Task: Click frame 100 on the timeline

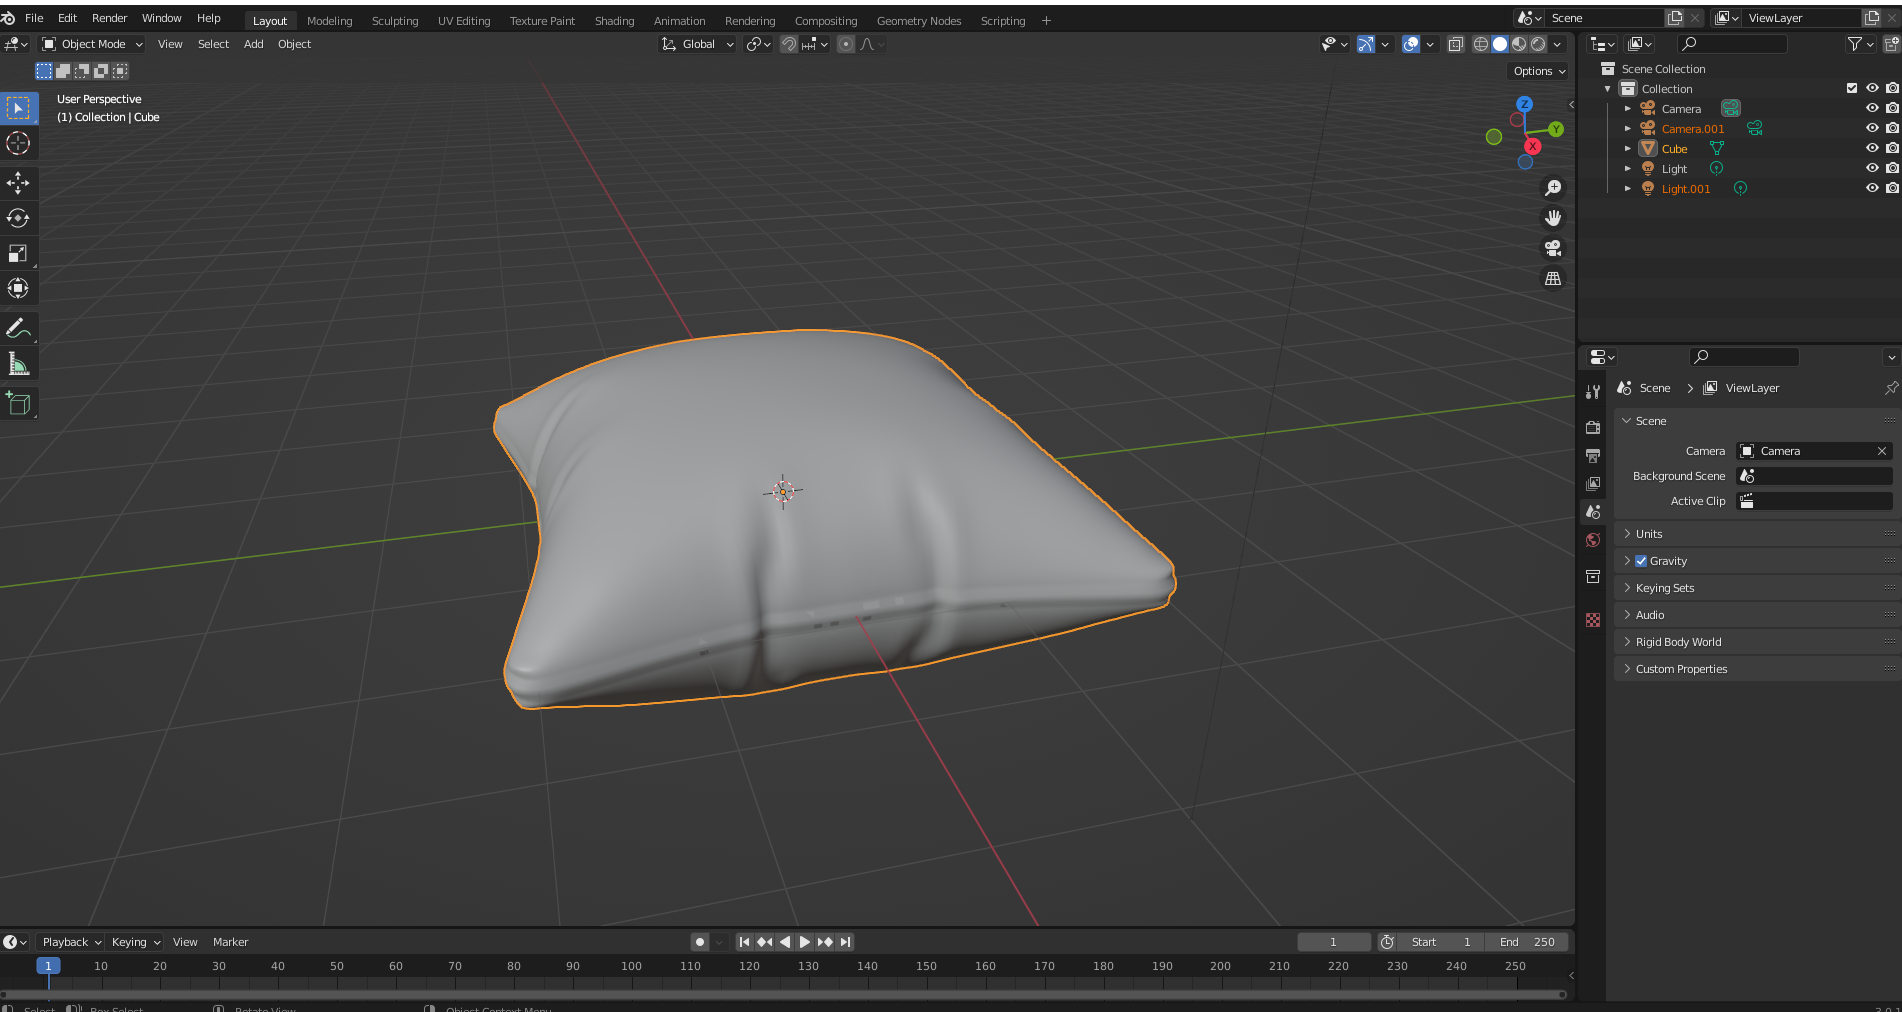Action: point(631,967)
